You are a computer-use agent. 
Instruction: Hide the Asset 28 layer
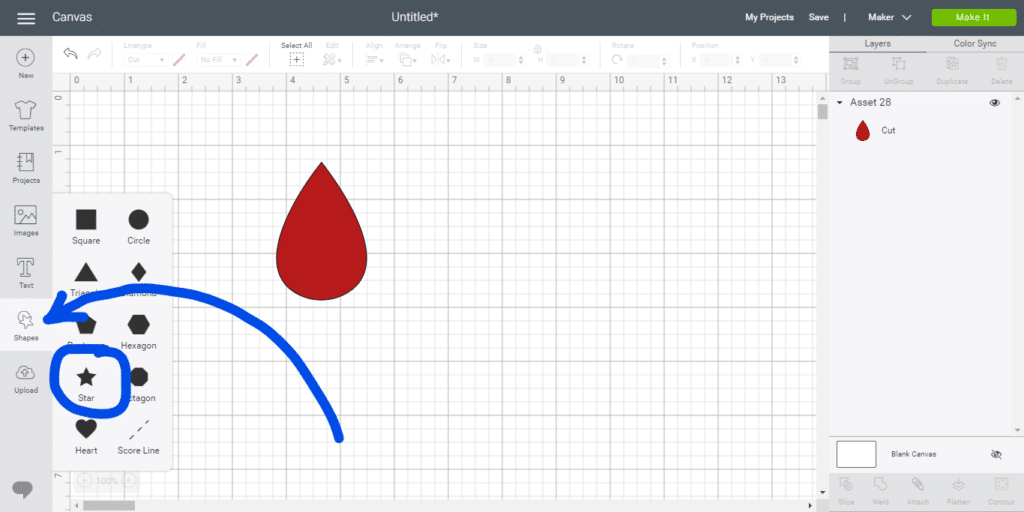pyautogui.click(x=994, y=103)
